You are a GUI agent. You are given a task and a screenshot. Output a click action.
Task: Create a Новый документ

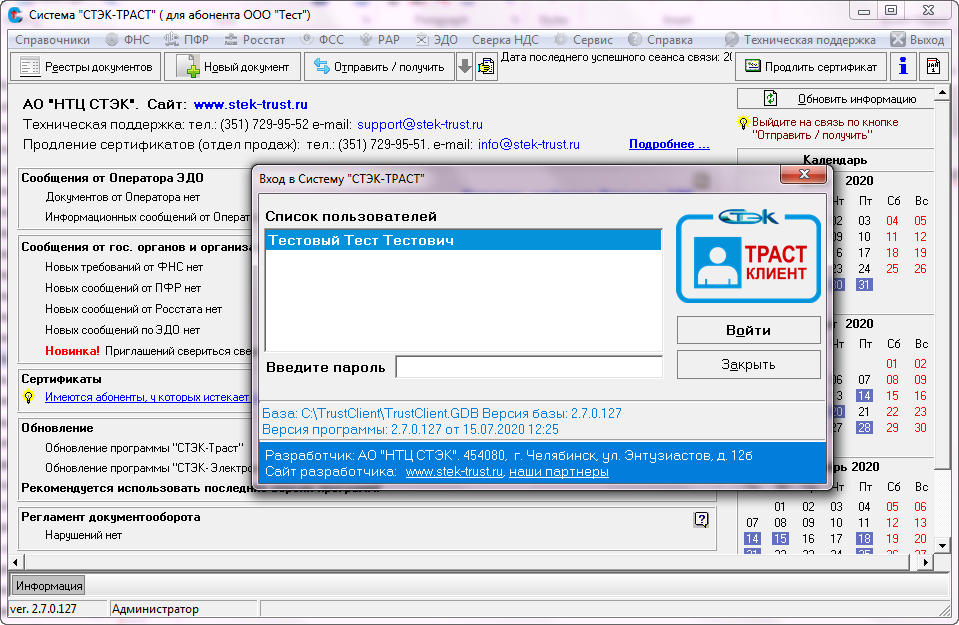[233, 67]
